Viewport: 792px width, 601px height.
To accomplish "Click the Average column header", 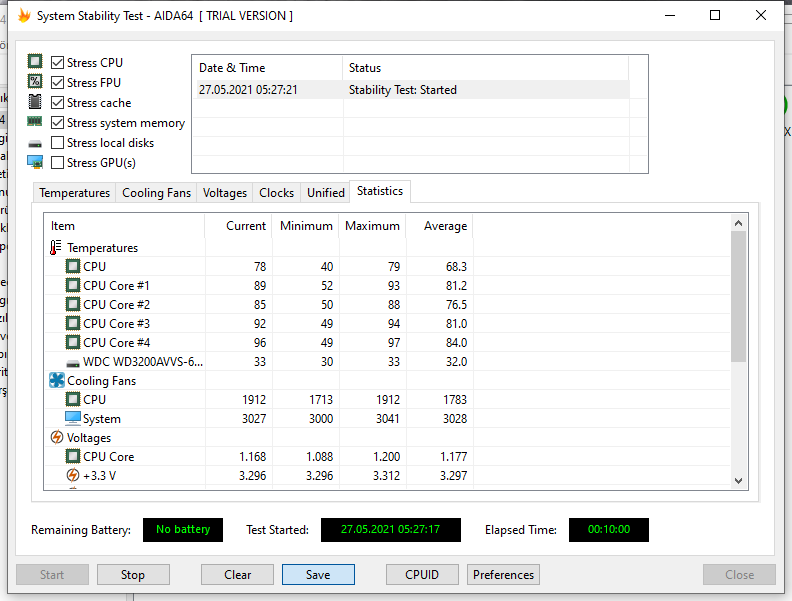I will (x=440, y=226).
